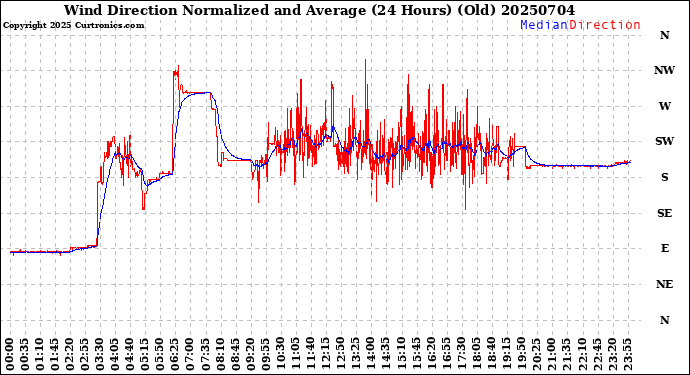Click the 08:10 time label

point(220,355)
